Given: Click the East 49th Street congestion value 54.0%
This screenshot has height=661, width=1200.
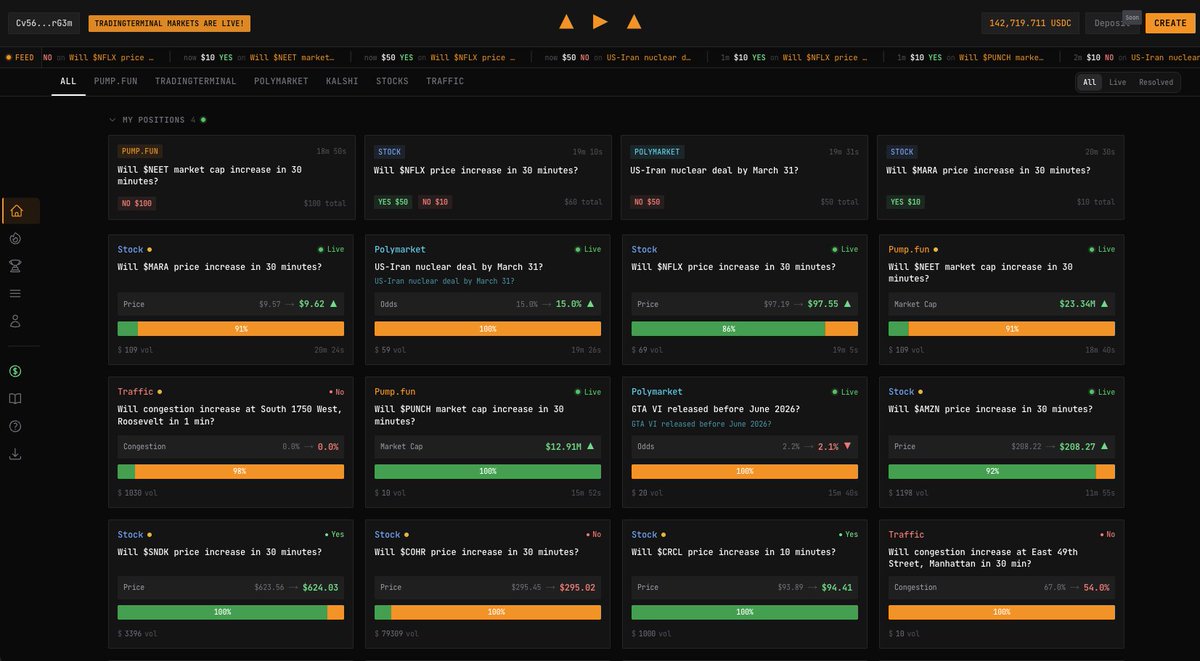Looking at the screenshot, I should point(1097,588).
